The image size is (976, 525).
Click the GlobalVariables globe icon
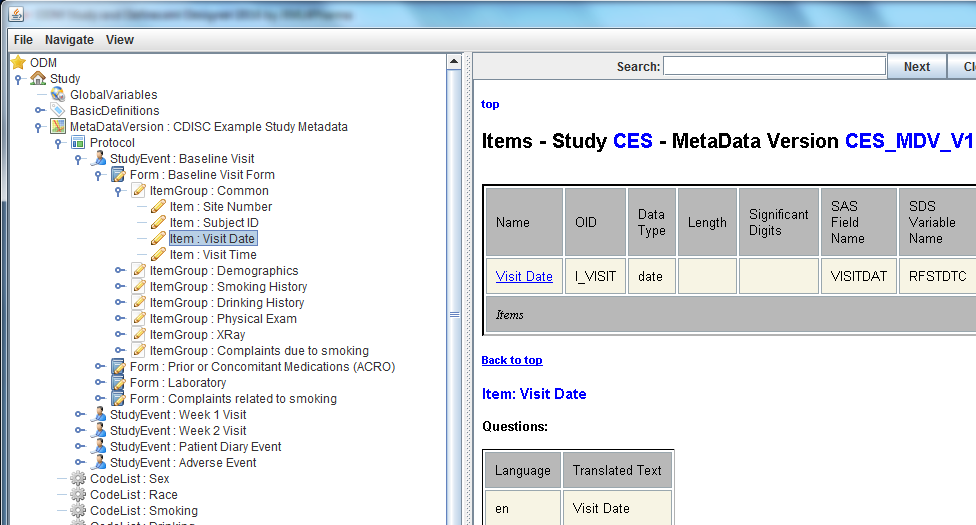58,94
